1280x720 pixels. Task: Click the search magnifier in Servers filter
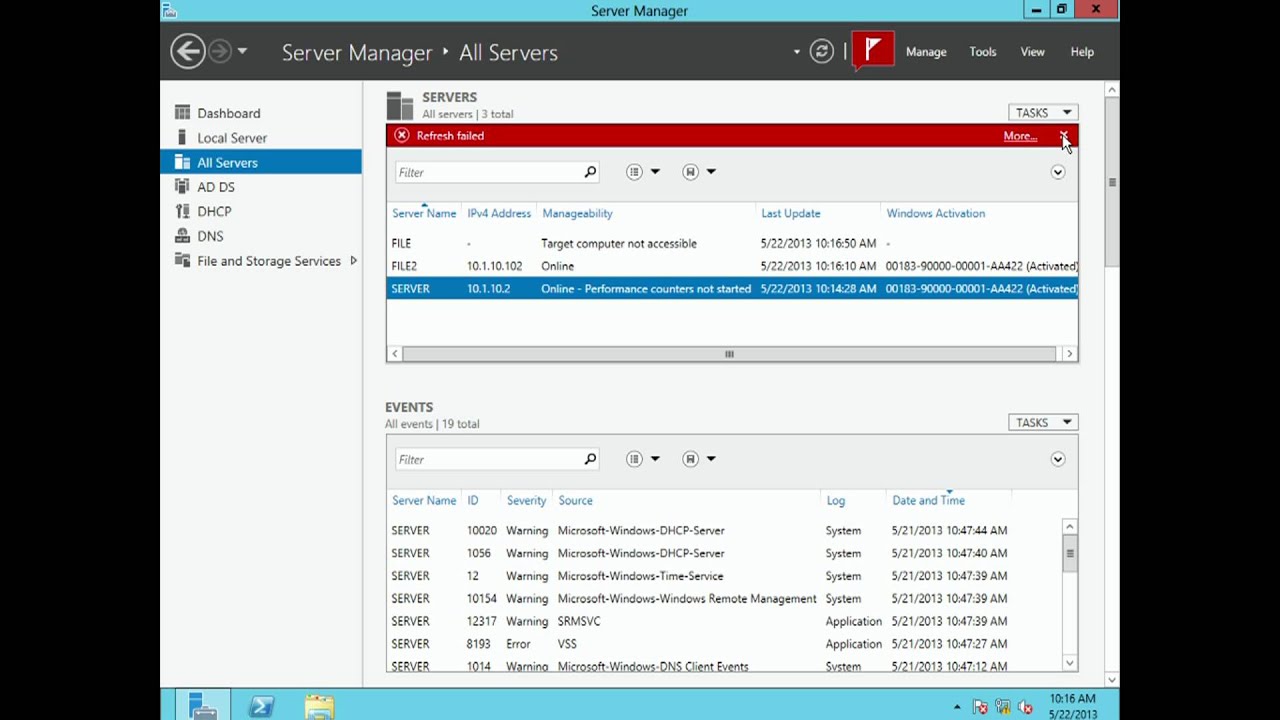pyautogui.click(x=590, y=172)
